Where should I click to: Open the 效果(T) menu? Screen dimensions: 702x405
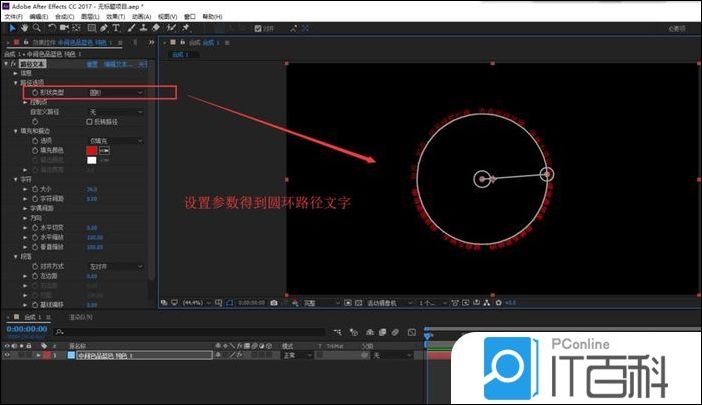click(x=116, y=17)
